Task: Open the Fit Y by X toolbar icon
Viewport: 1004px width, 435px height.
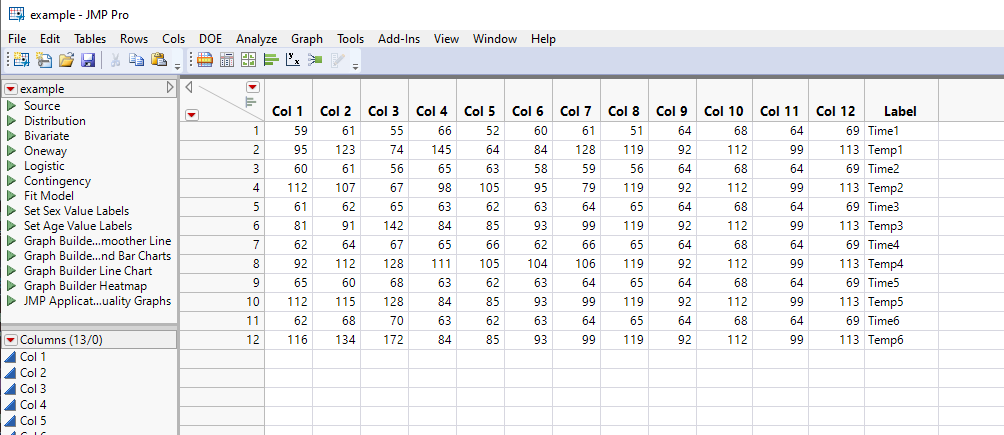Action: coord(293,61)
